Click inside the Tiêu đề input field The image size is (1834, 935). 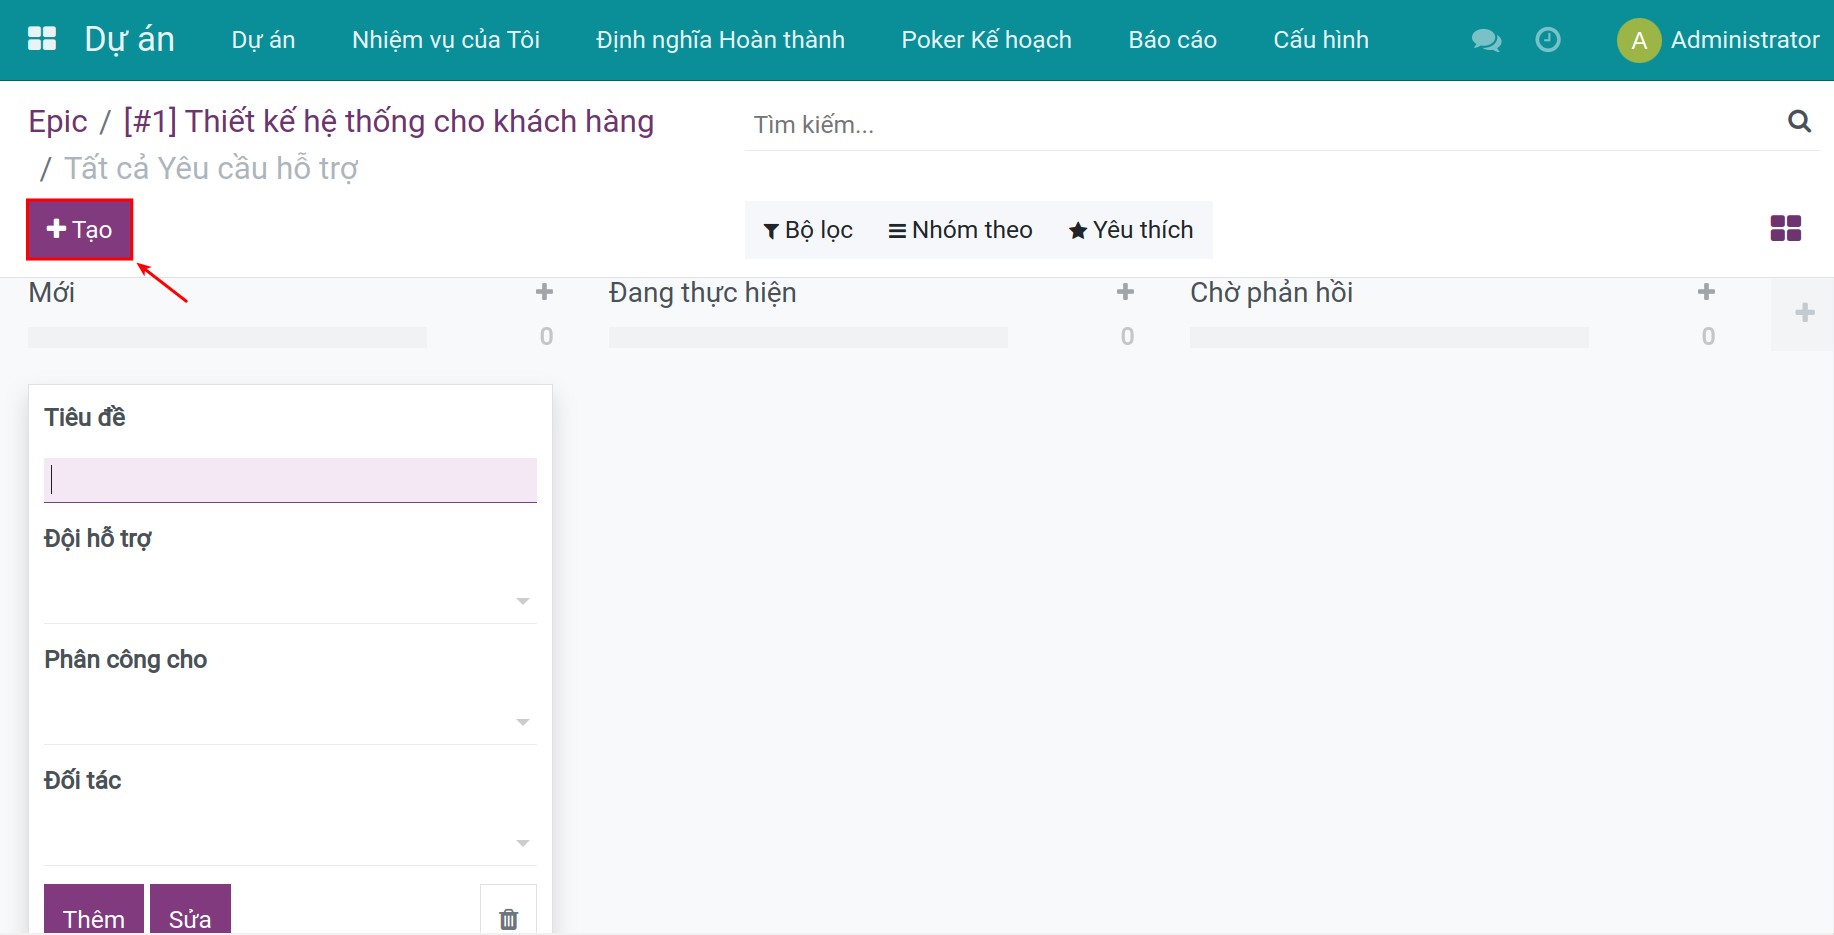coord(290,479)
